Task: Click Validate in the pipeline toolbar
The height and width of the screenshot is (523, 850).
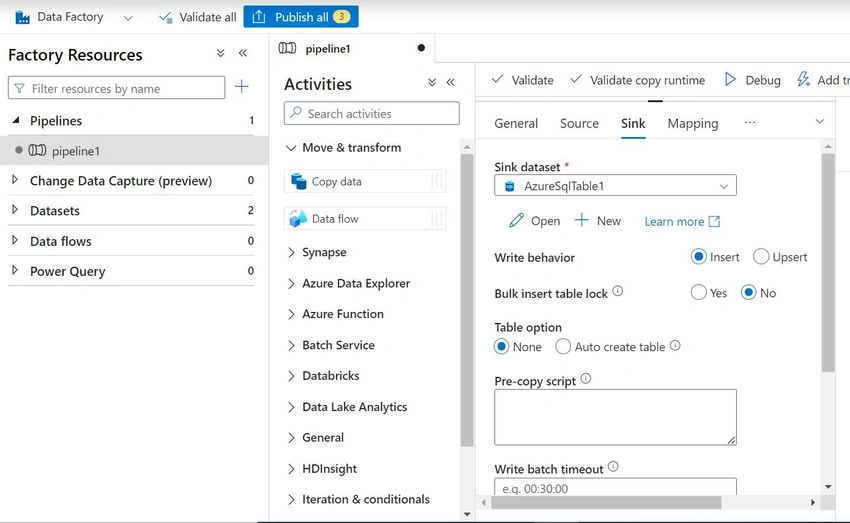Action: 522,80
